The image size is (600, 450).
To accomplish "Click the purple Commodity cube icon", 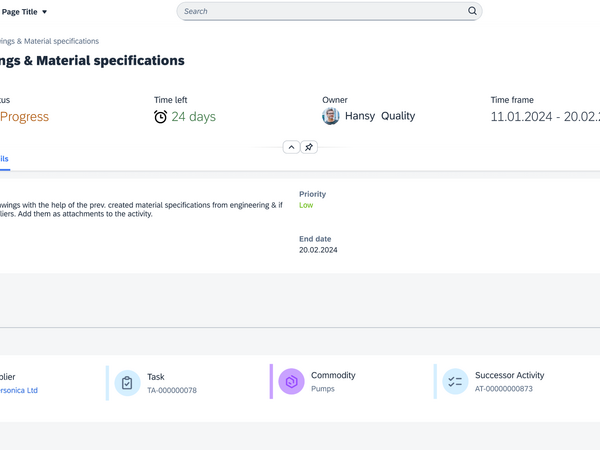I will [x=291, y=382].
